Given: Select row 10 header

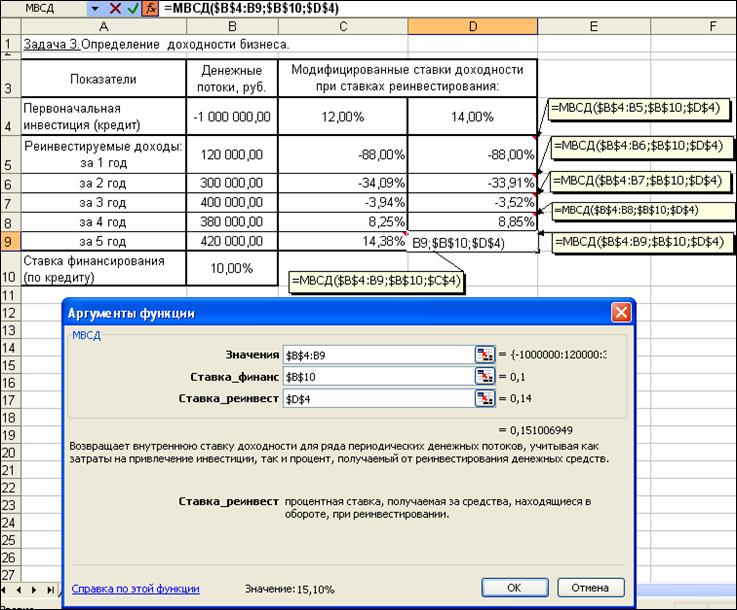Looking at the screenshot, I should click(x=9, y=270).
